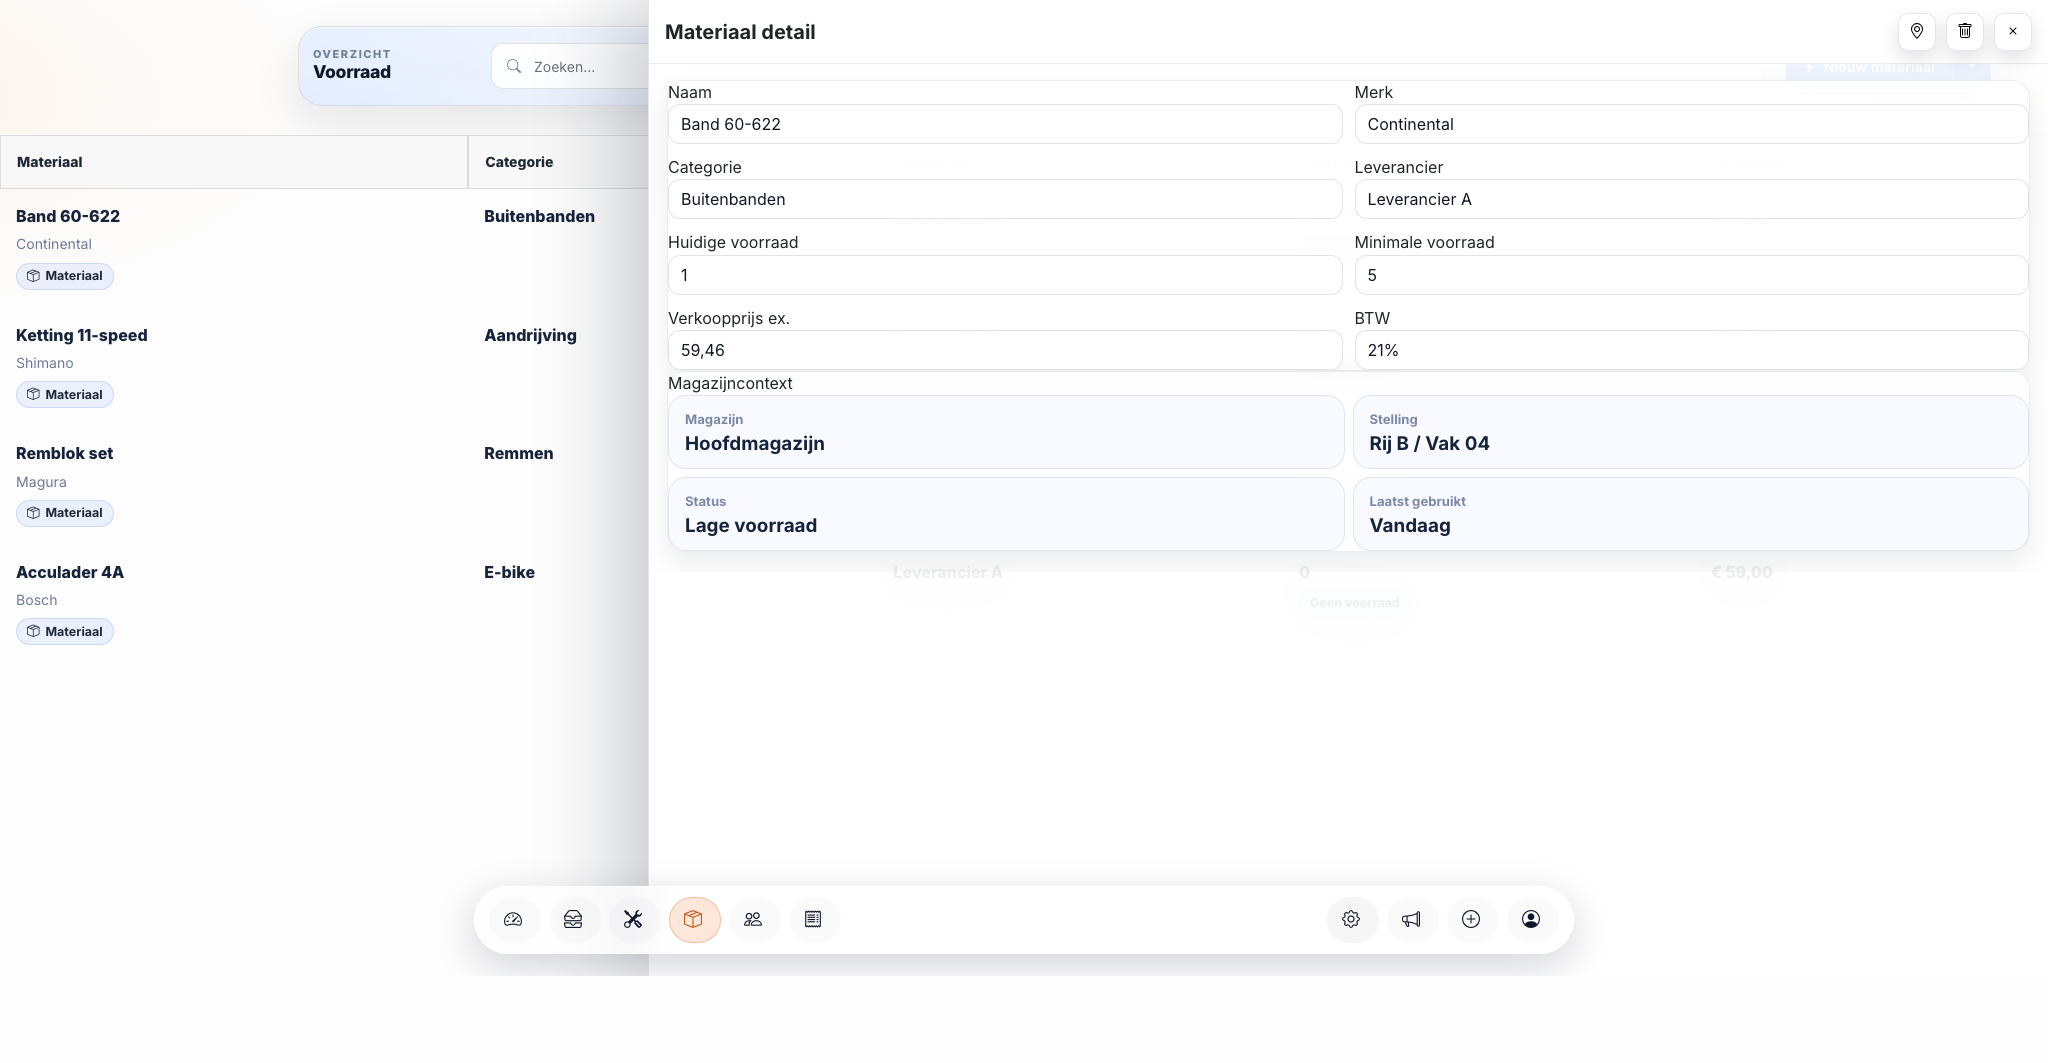Click the plus circle add icon
This screenshot has height=1063, width=2048.
click(1471, 919)
